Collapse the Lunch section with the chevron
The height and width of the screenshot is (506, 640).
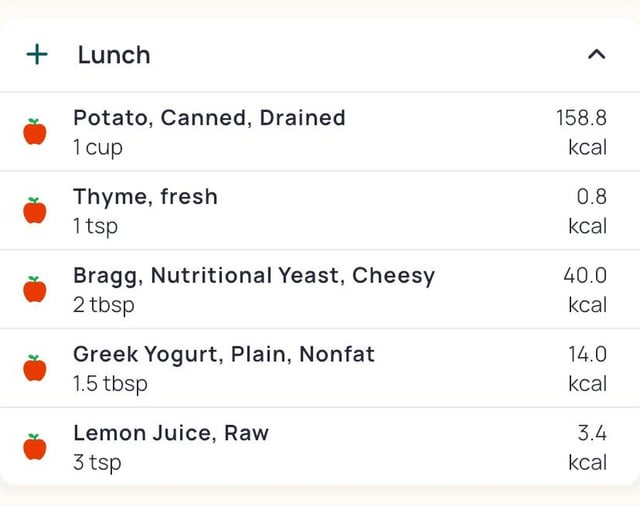[596, 54]
